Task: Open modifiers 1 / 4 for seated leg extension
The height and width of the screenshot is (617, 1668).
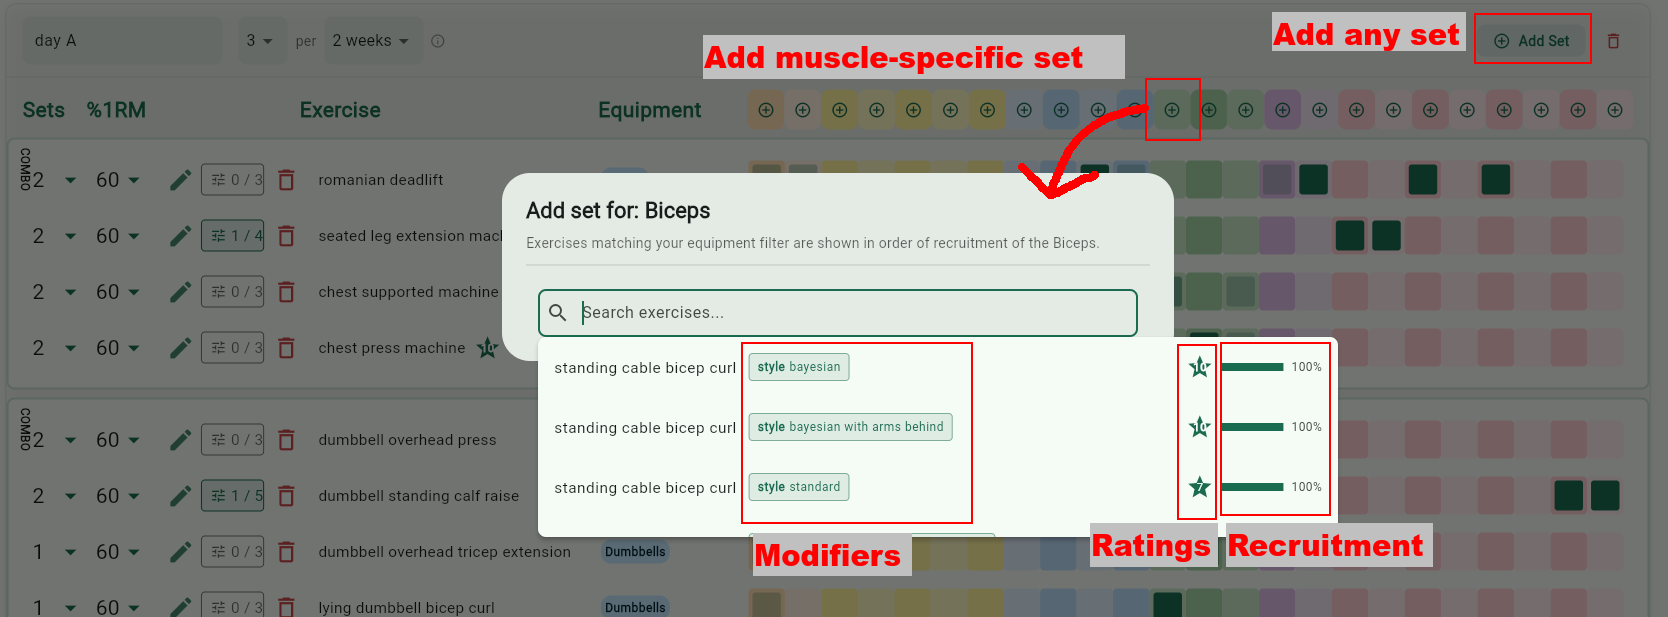Action: point(232,236)
